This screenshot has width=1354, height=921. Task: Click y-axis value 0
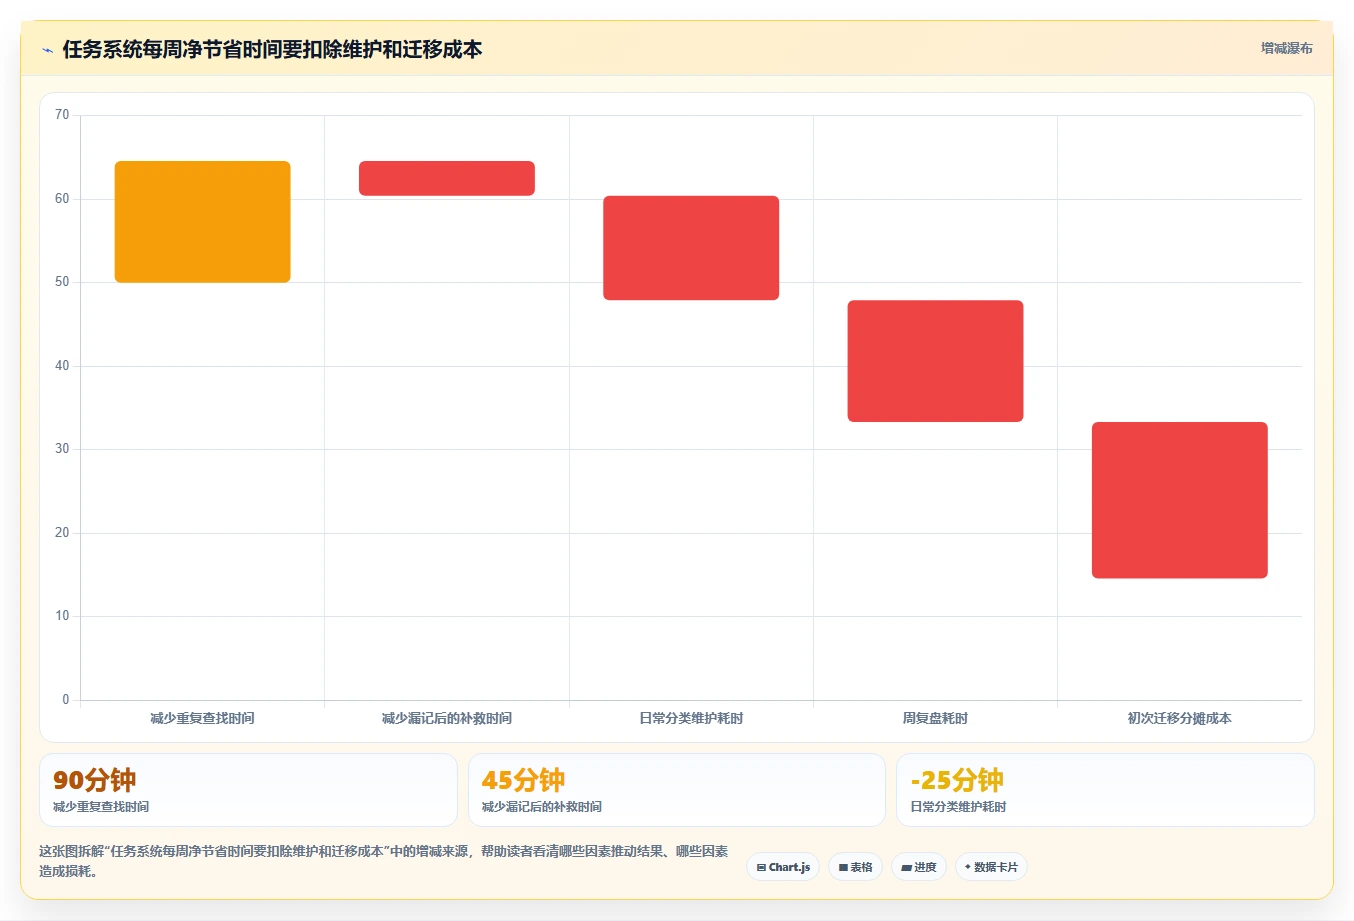point(66,700)
